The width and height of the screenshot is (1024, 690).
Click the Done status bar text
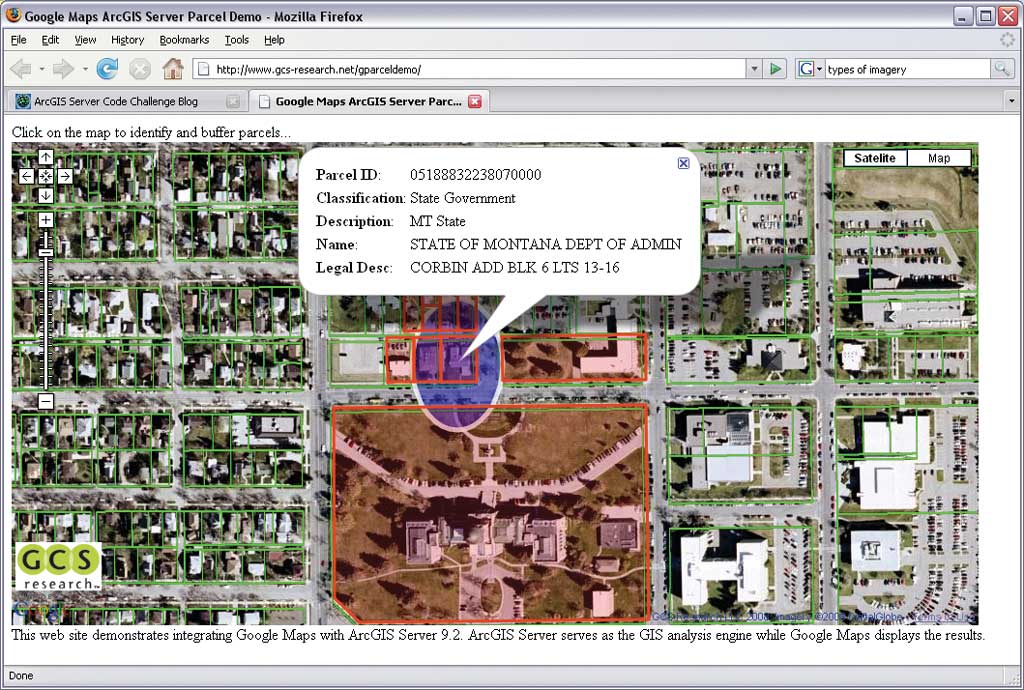tap(21, 676)
